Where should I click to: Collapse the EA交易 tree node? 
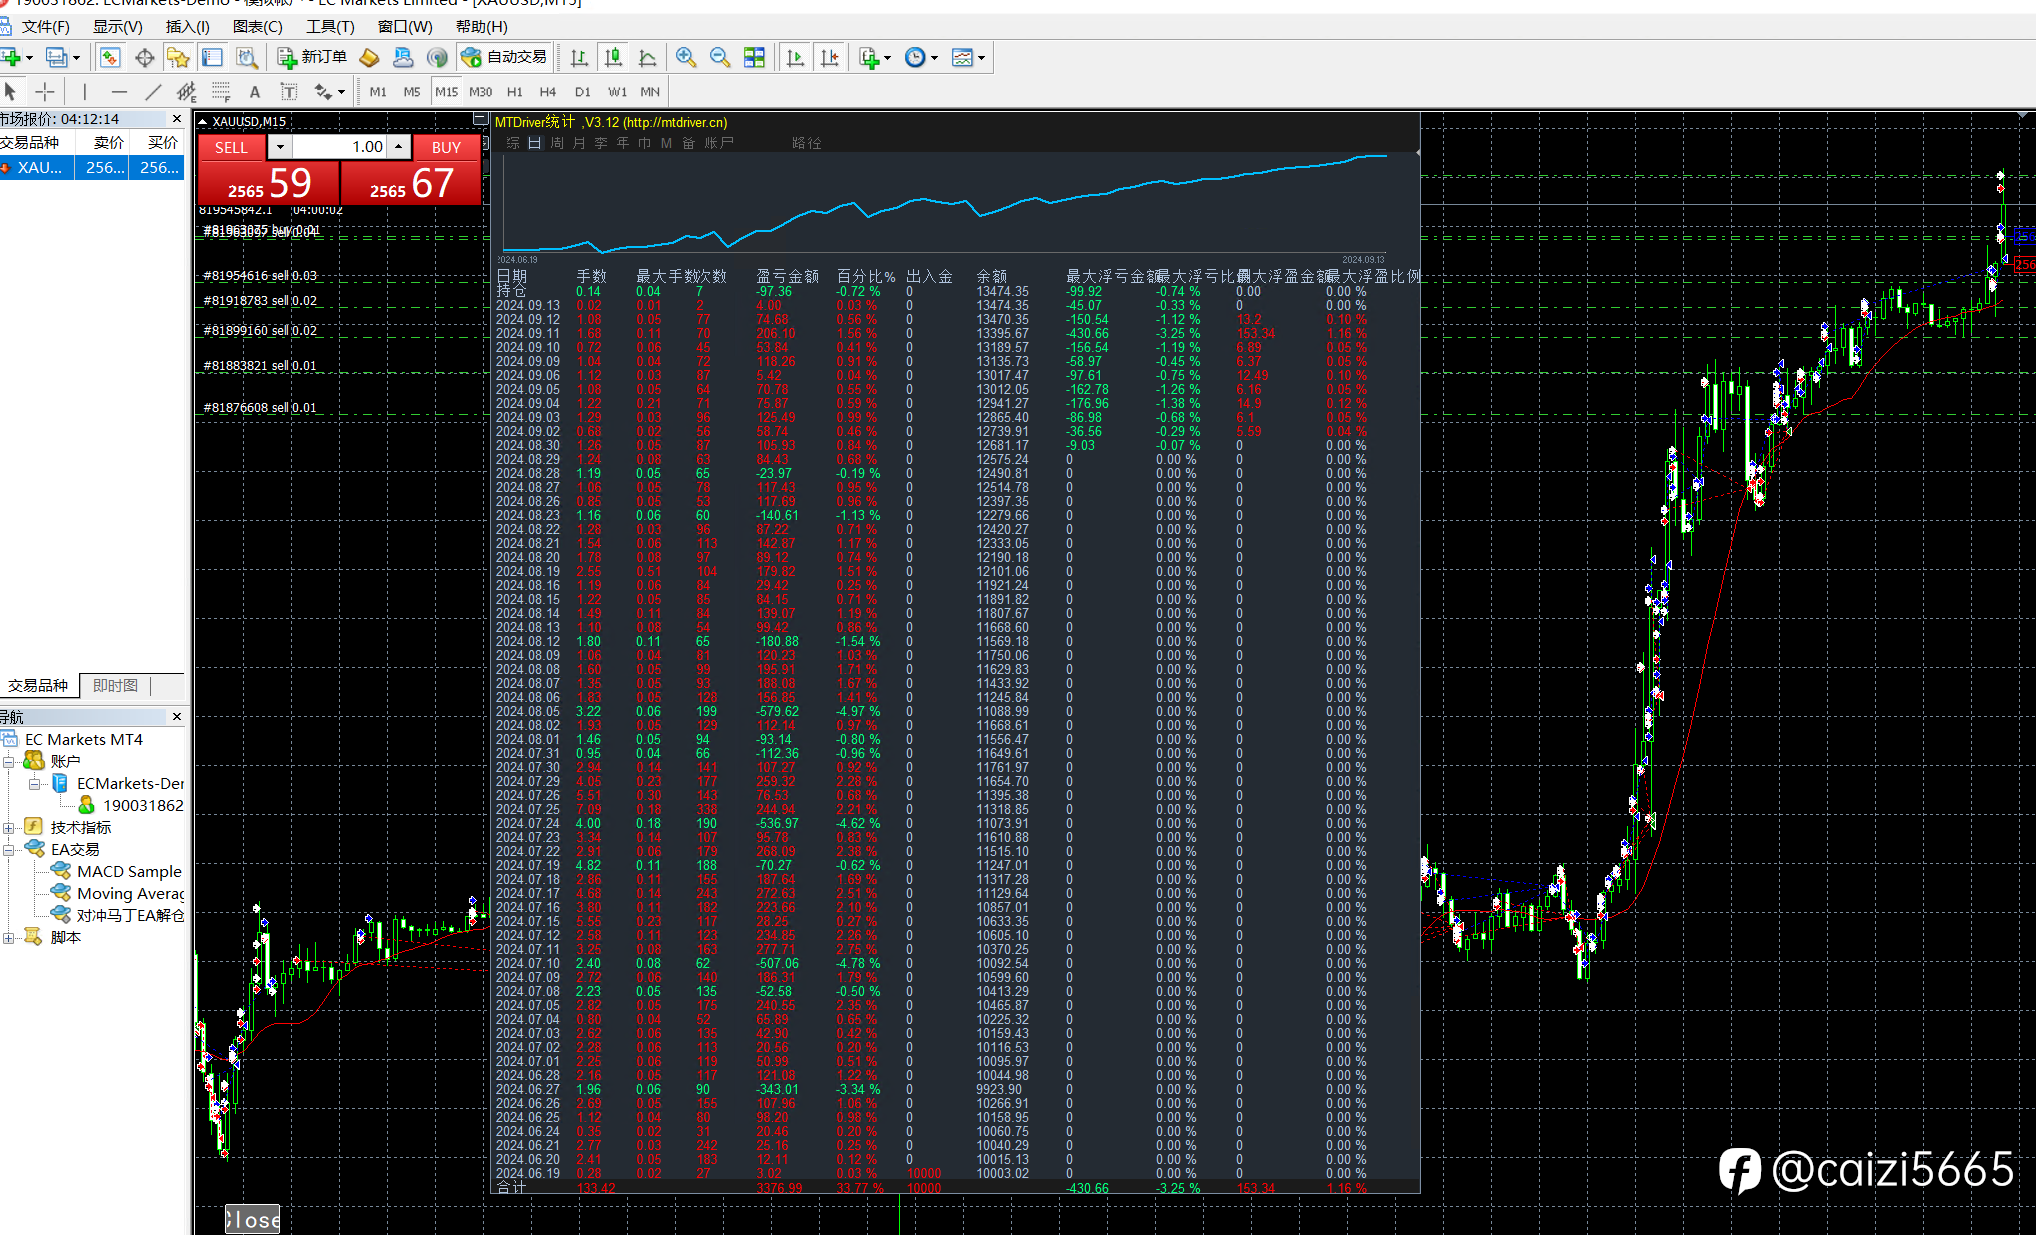point(8,850)
